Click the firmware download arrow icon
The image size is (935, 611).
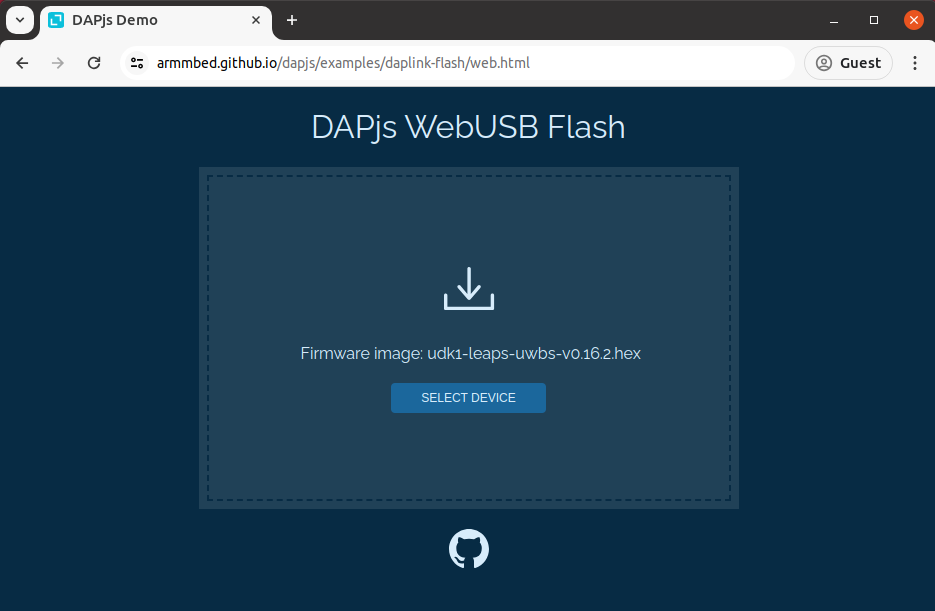469,289
